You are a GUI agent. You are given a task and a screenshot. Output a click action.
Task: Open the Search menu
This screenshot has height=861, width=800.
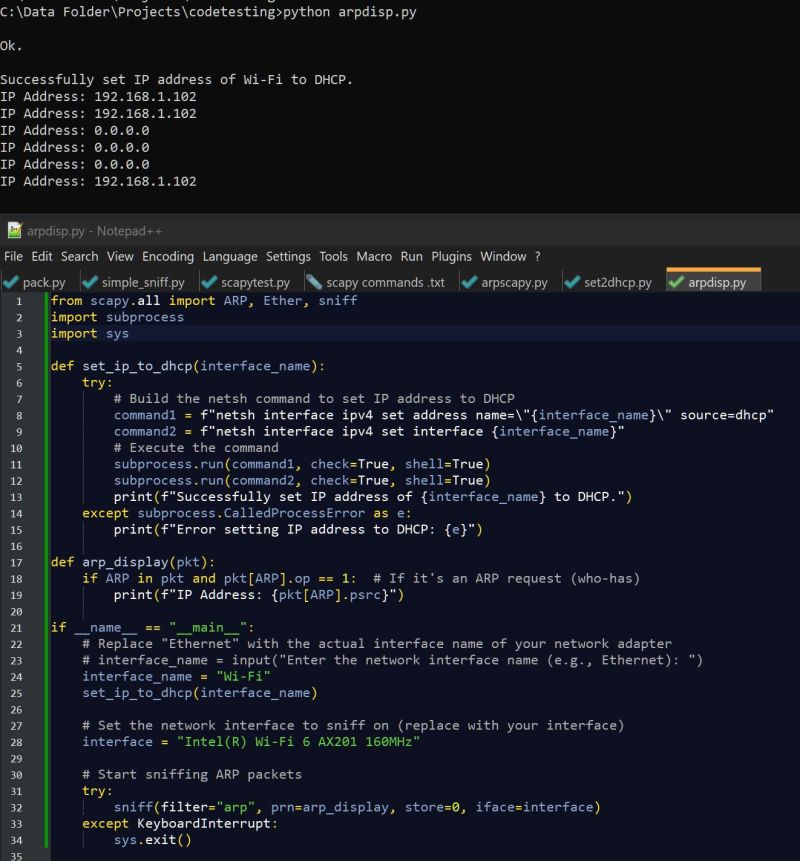(x=80, y=256)
